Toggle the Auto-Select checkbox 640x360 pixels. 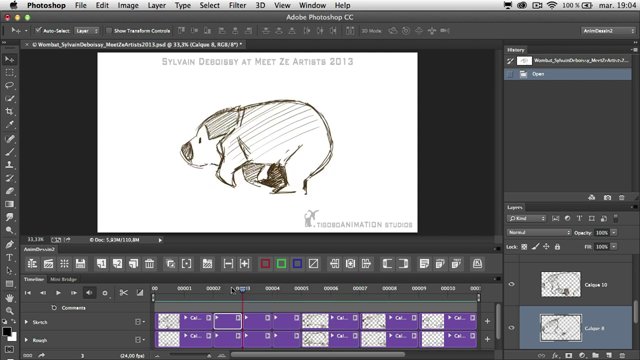coord(38,31)
